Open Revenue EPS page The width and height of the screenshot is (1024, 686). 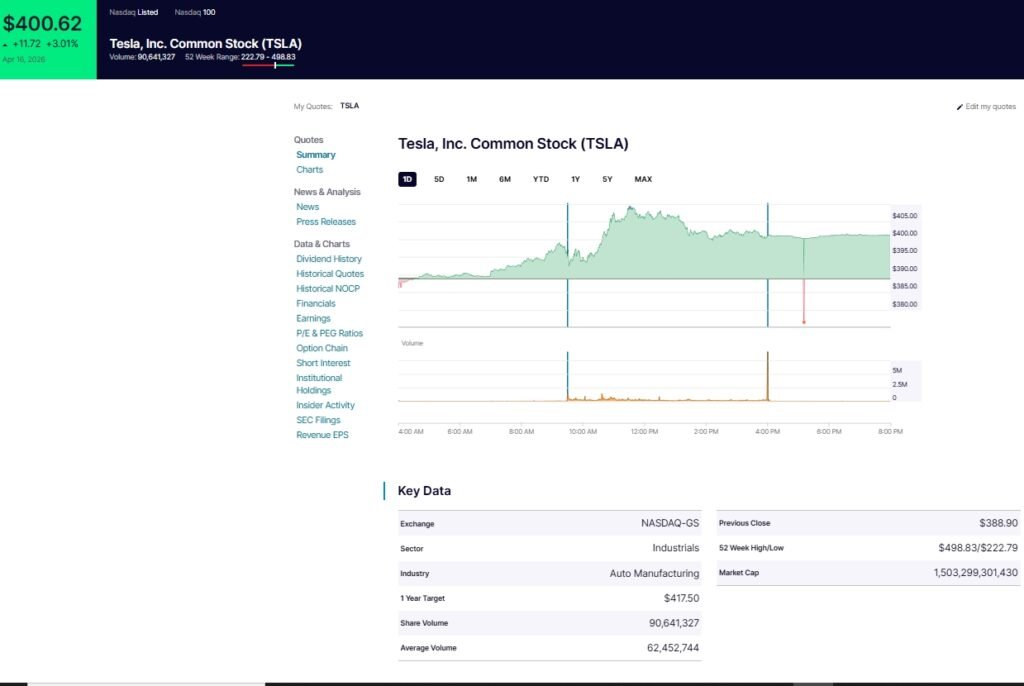(x=322, y=434)
